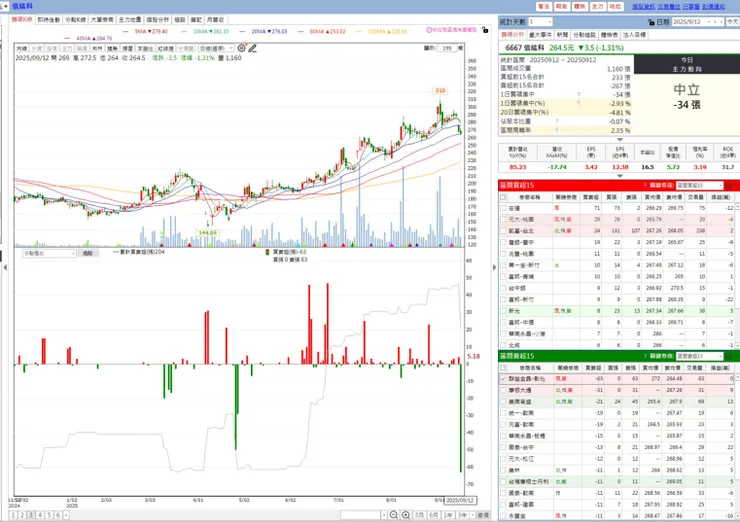
Task: Click the 顯示 195 bar count field
Action: coord(447,48)
